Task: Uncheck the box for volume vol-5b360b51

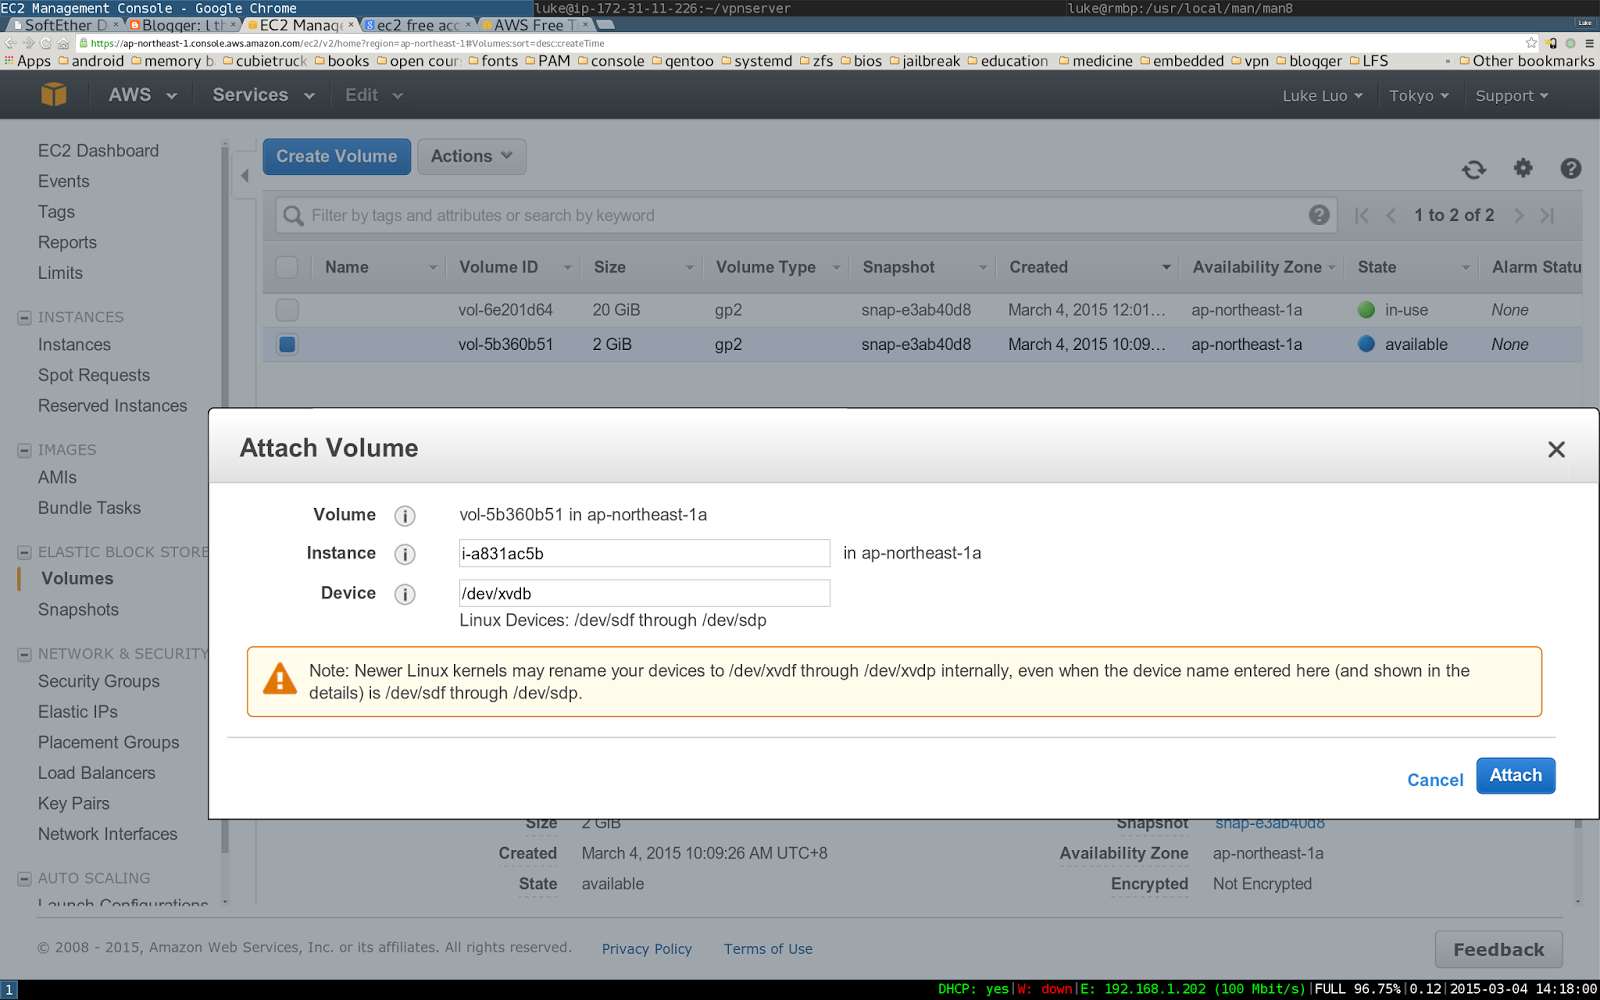Action: coord(287,344)
